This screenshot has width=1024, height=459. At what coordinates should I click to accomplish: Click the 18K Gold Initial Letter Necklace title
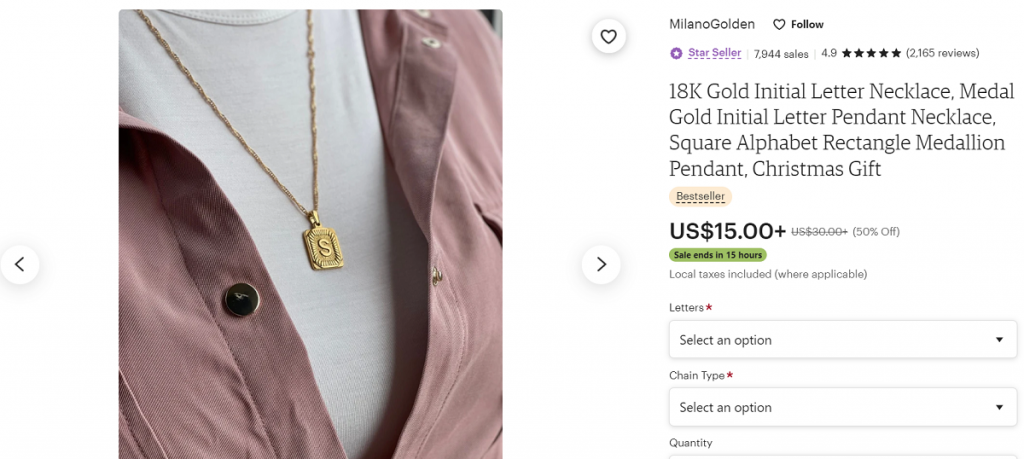click(836, 130)
